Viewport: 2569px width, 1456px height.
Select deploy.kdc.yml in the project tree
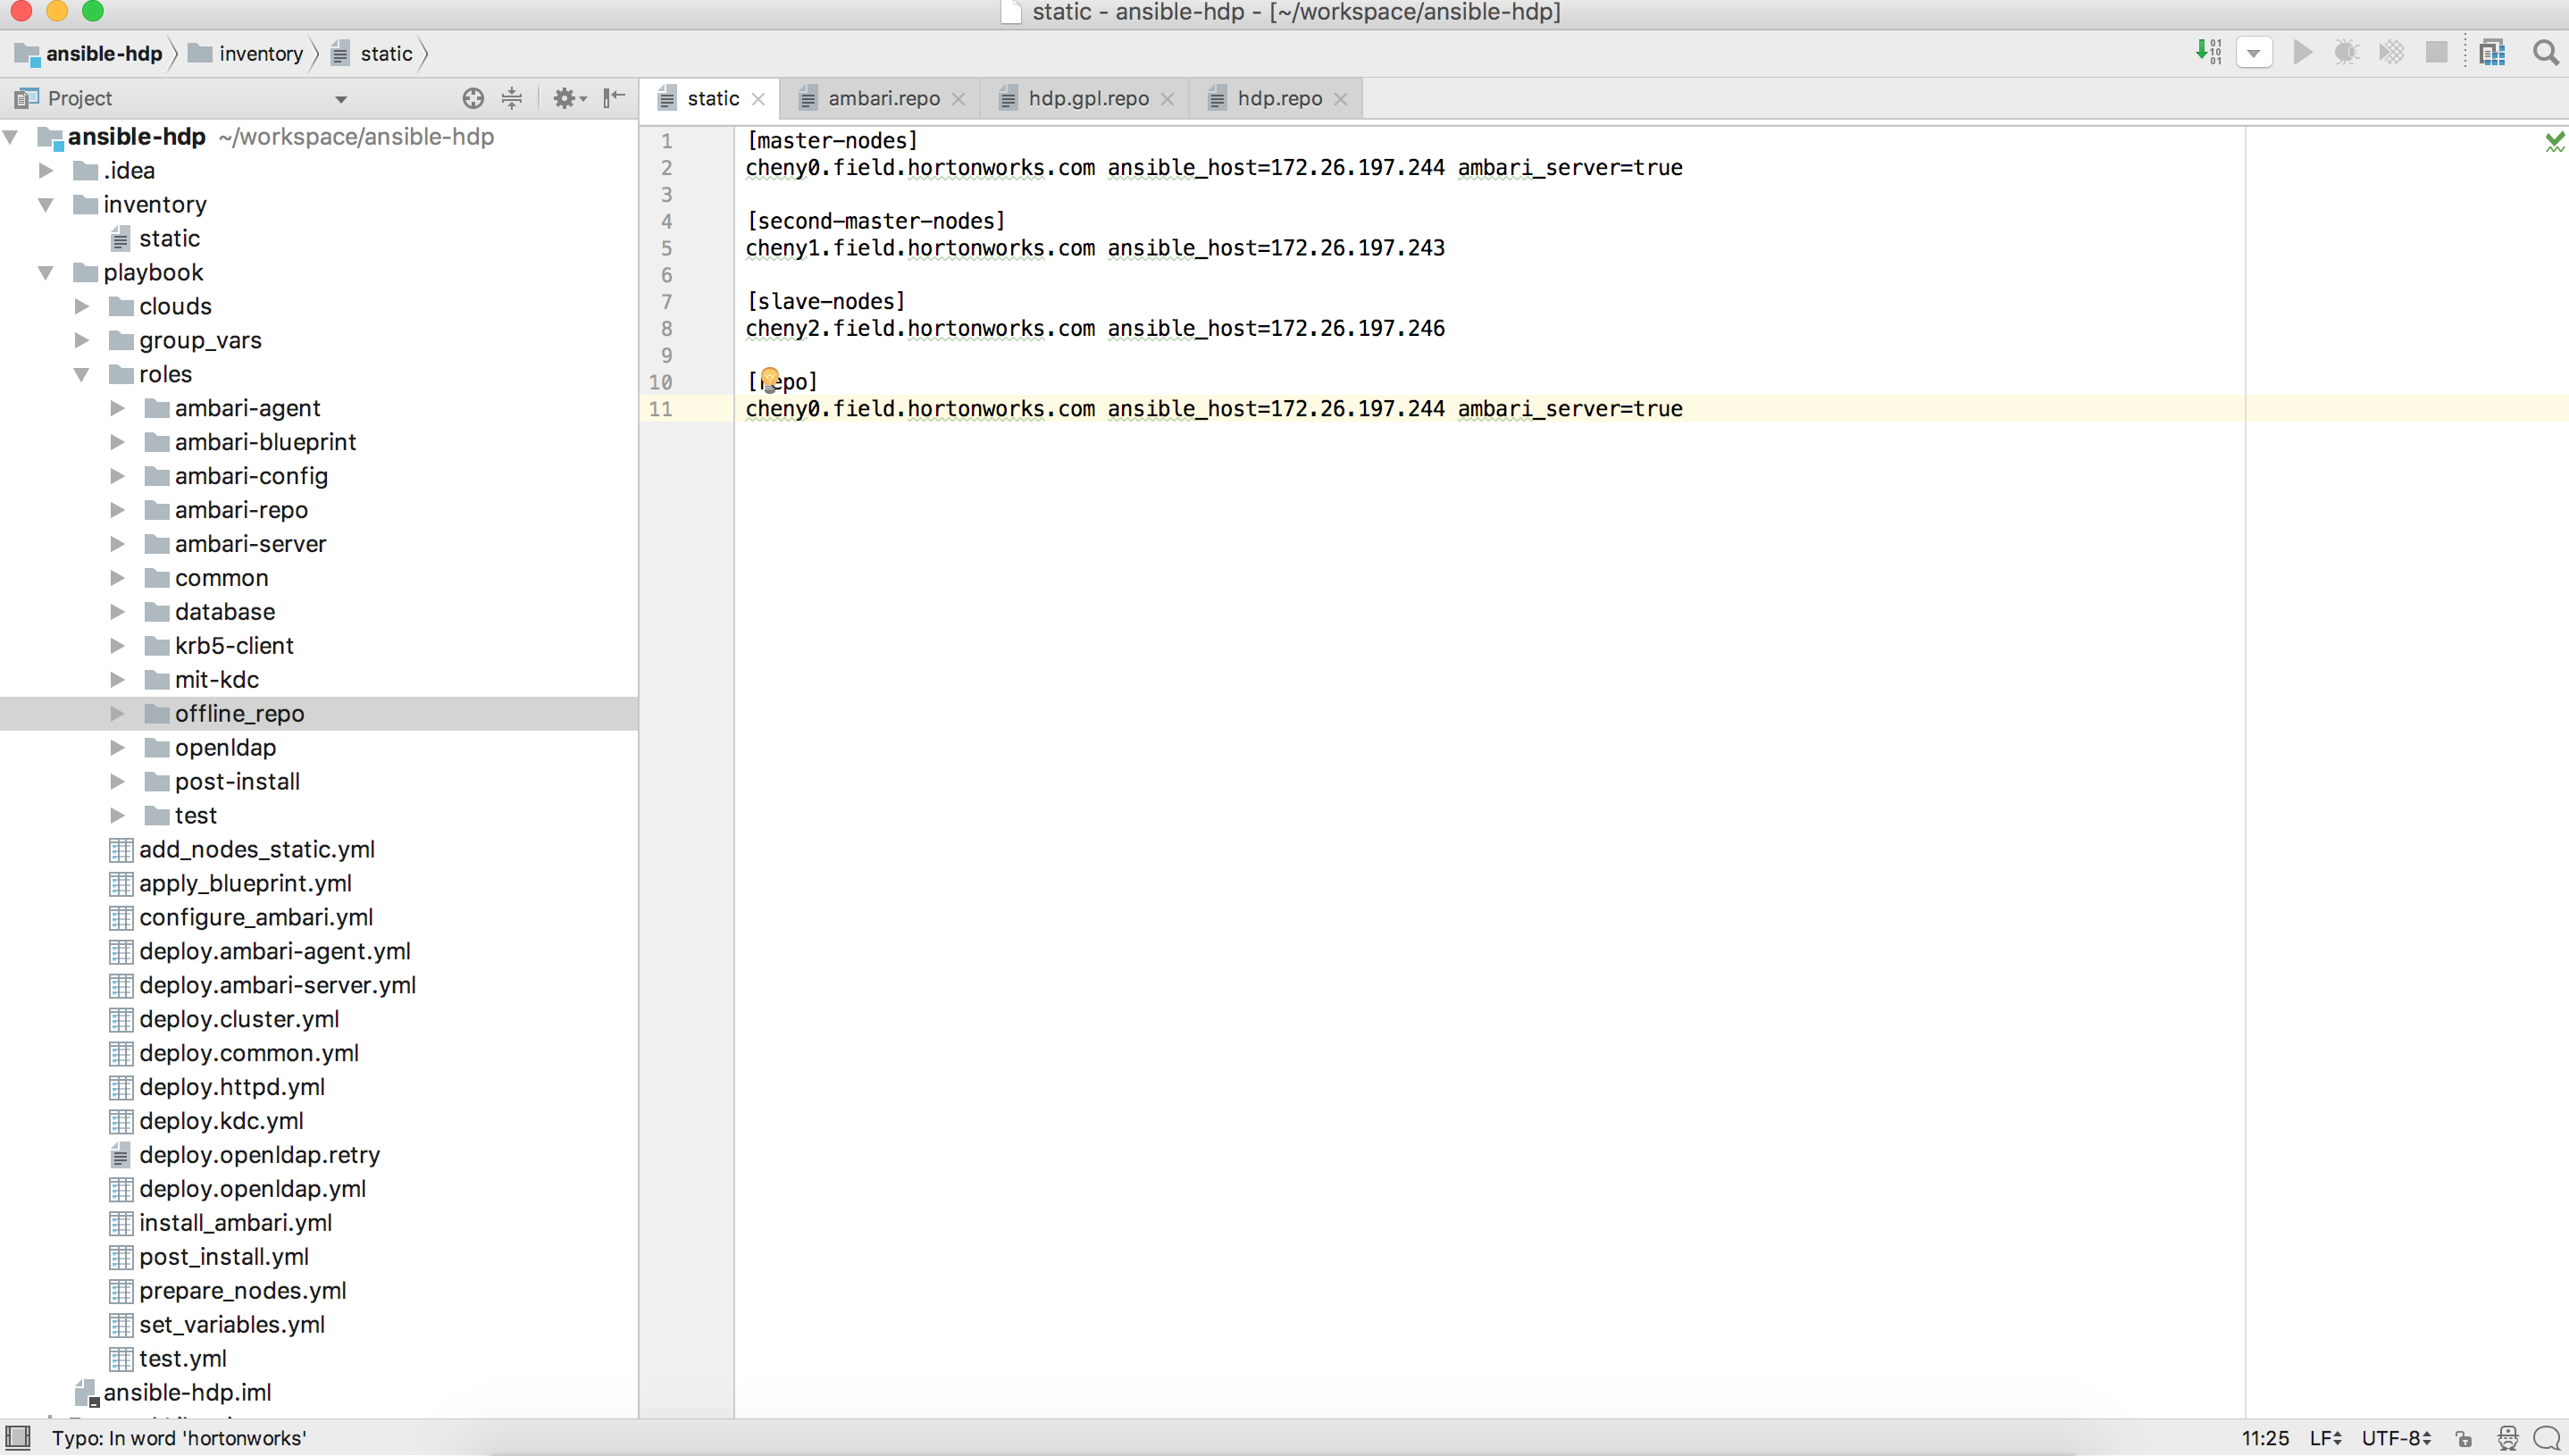click(x=221, y=1121)
